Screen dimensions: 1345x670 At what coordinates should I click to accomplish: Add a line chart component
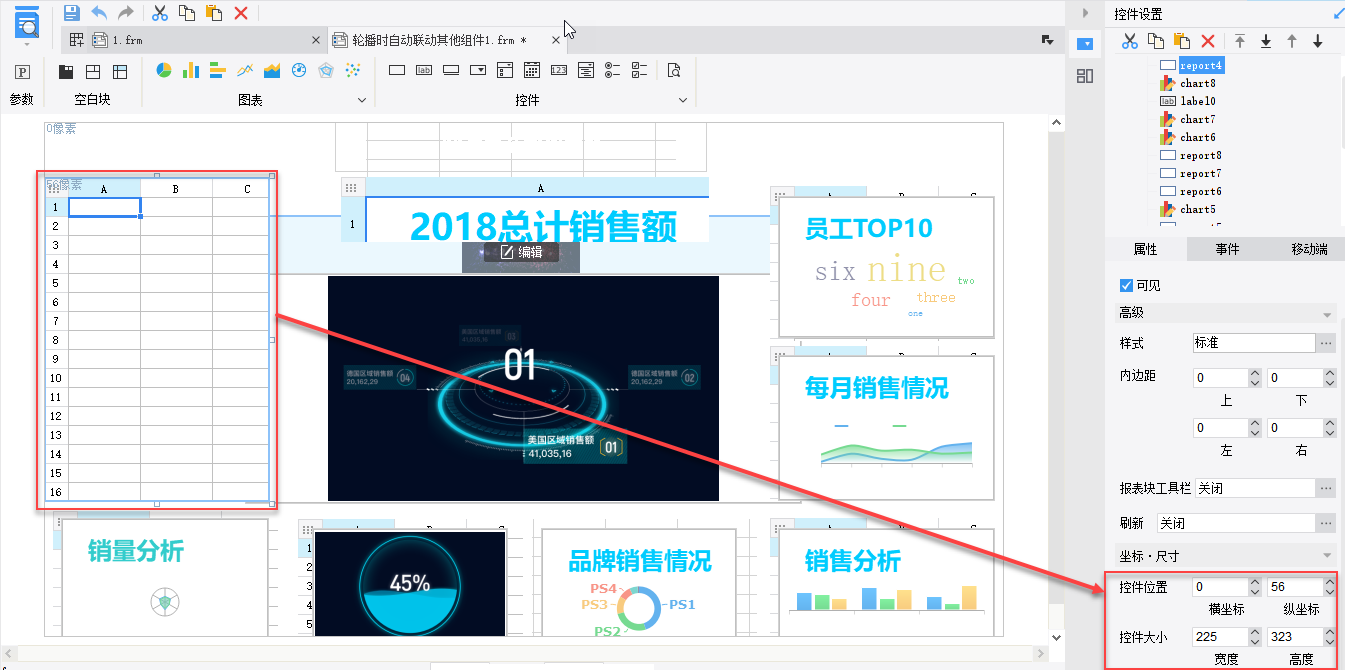[x=245, y=70]
